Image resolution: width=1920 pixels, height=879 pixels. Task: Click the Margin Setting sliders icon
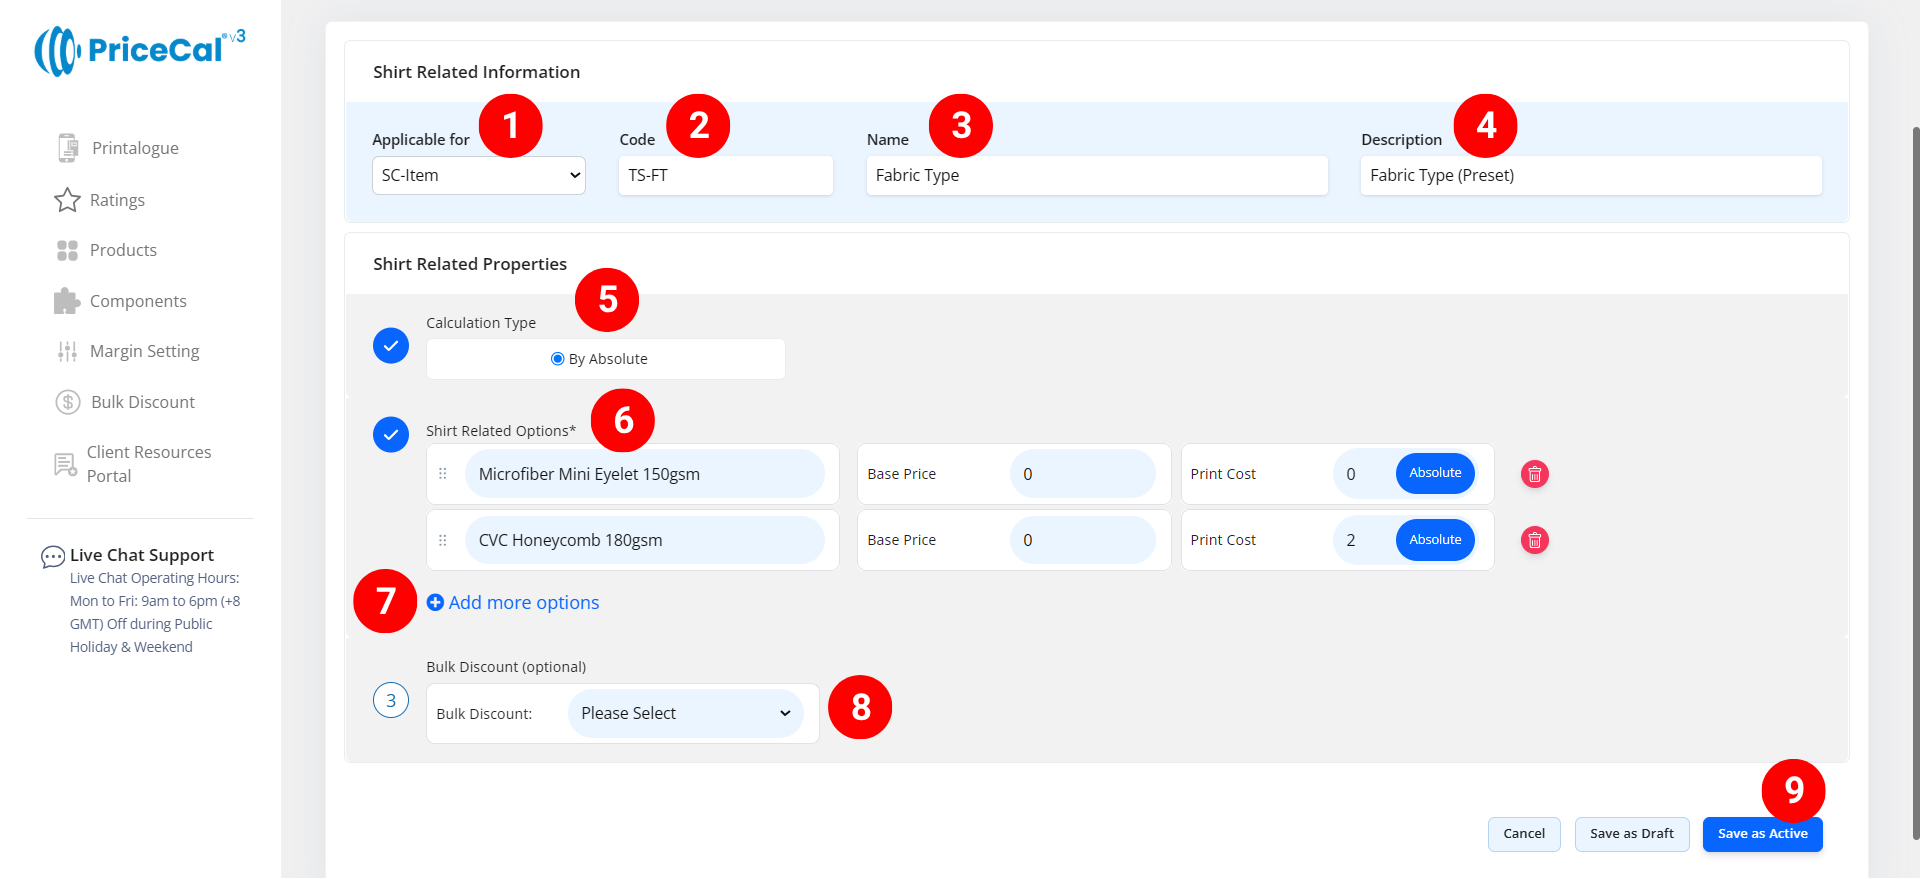(67, 351)
